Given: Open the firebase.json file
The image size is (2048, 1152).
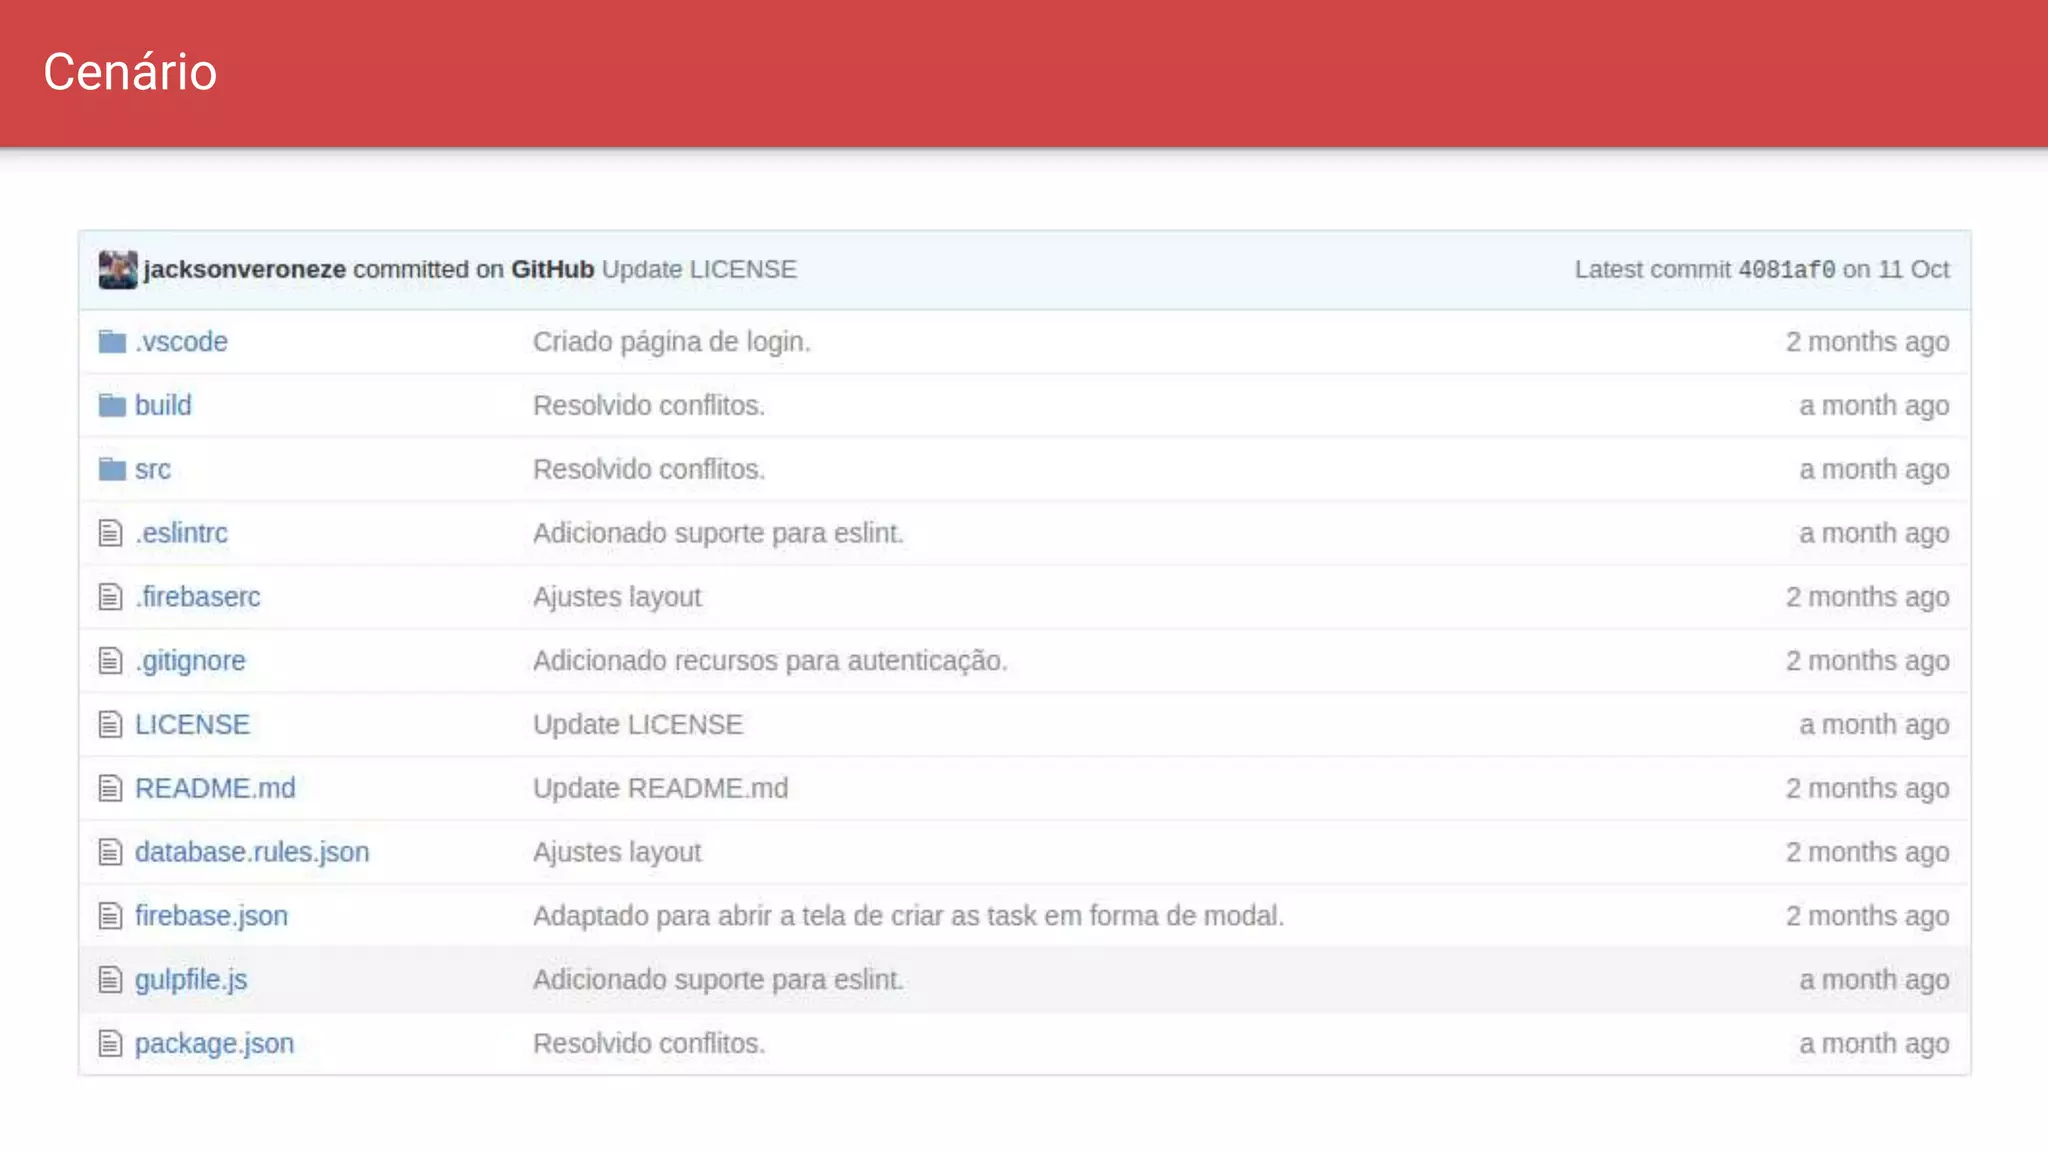Looking at the screenshot, I should [211, 916].
